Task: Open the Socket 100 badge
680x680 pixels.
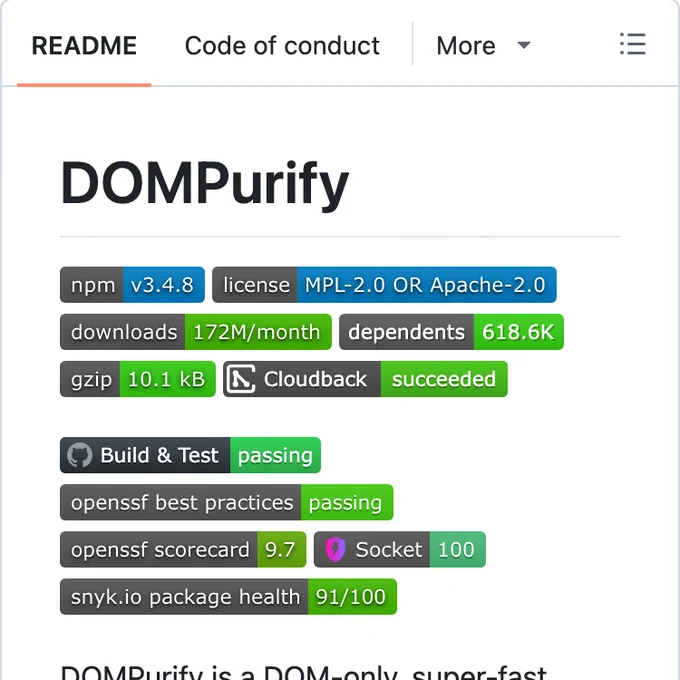Action: tap(400, 549)
